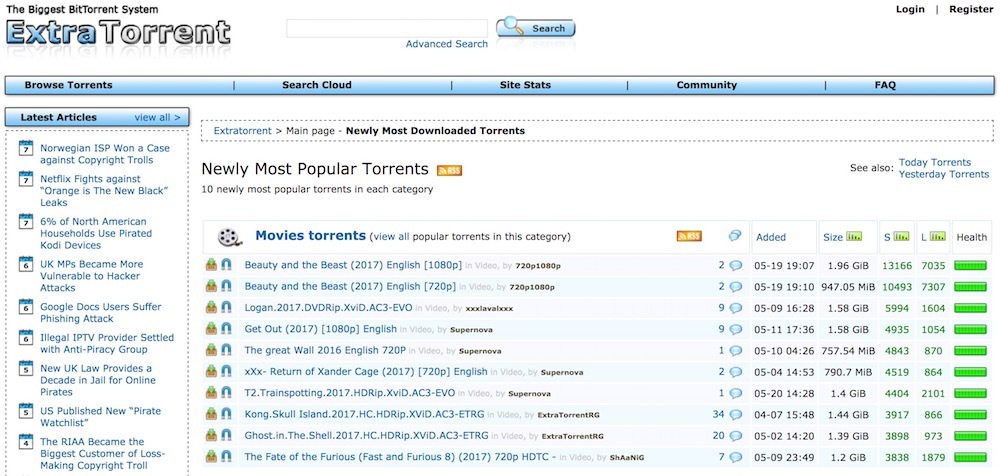Screen dimensions: 1000x476
Task: Click the magnet icon for Kong.Skull Island
Action: pyautogui.click(x=226, y=414)
